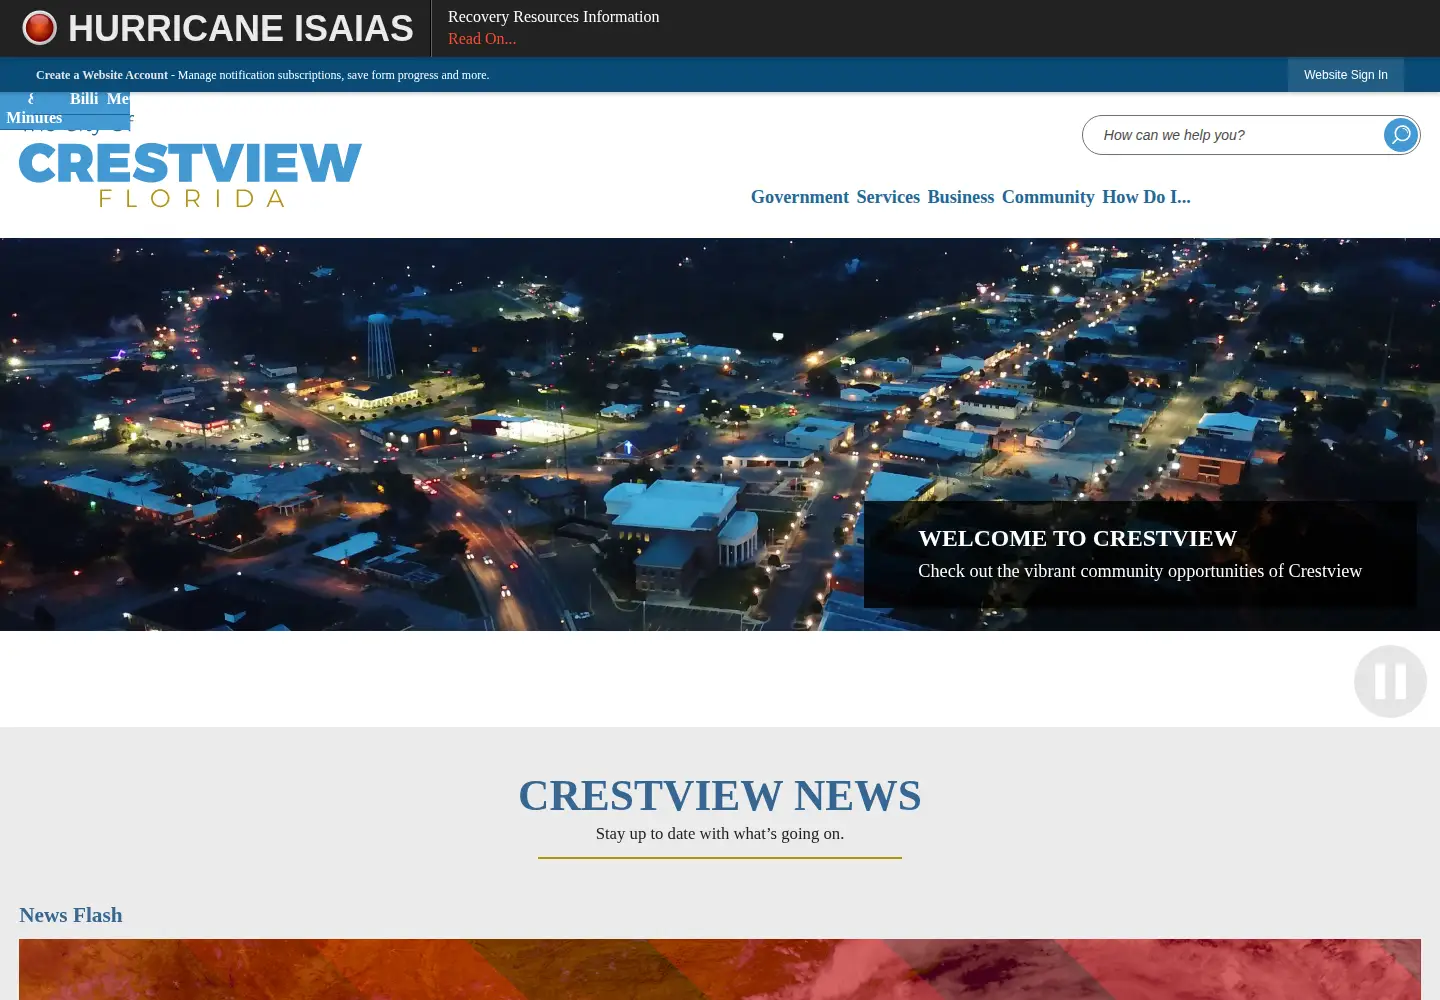
Task: Focus the How can we help you search field
Action: pyautogui.click(x=1233, y=135)
